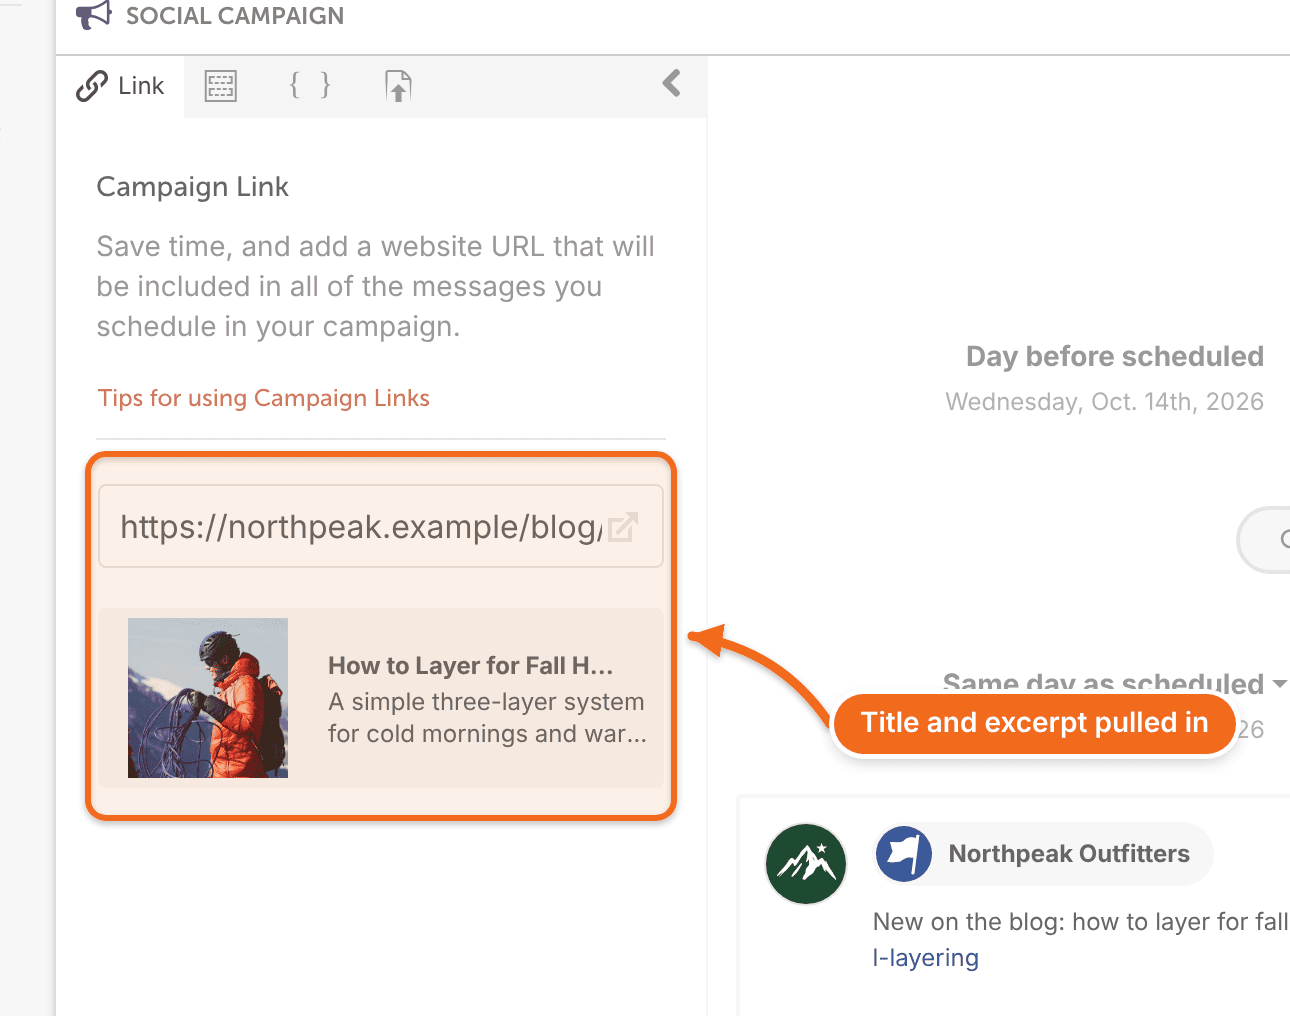Expand the 'Same day as scheduled' dropdown
The width and height of the screenshot is (1290, 1016).
[x=1279, y=684]
